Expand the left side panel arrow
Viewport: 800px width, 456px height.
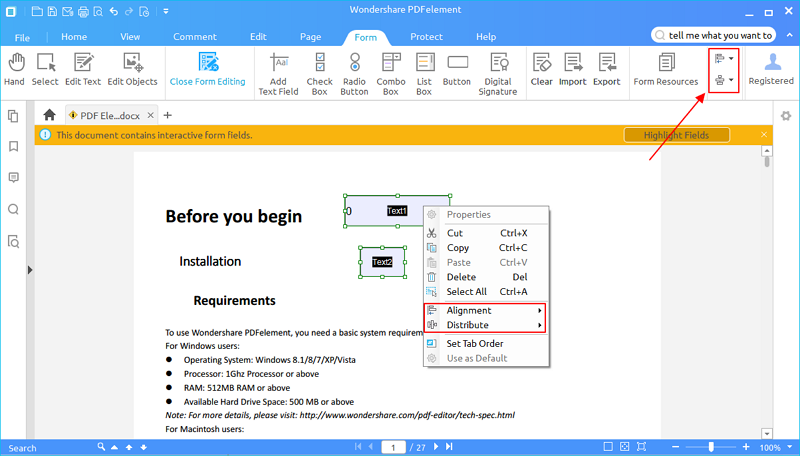coord(30,270)
